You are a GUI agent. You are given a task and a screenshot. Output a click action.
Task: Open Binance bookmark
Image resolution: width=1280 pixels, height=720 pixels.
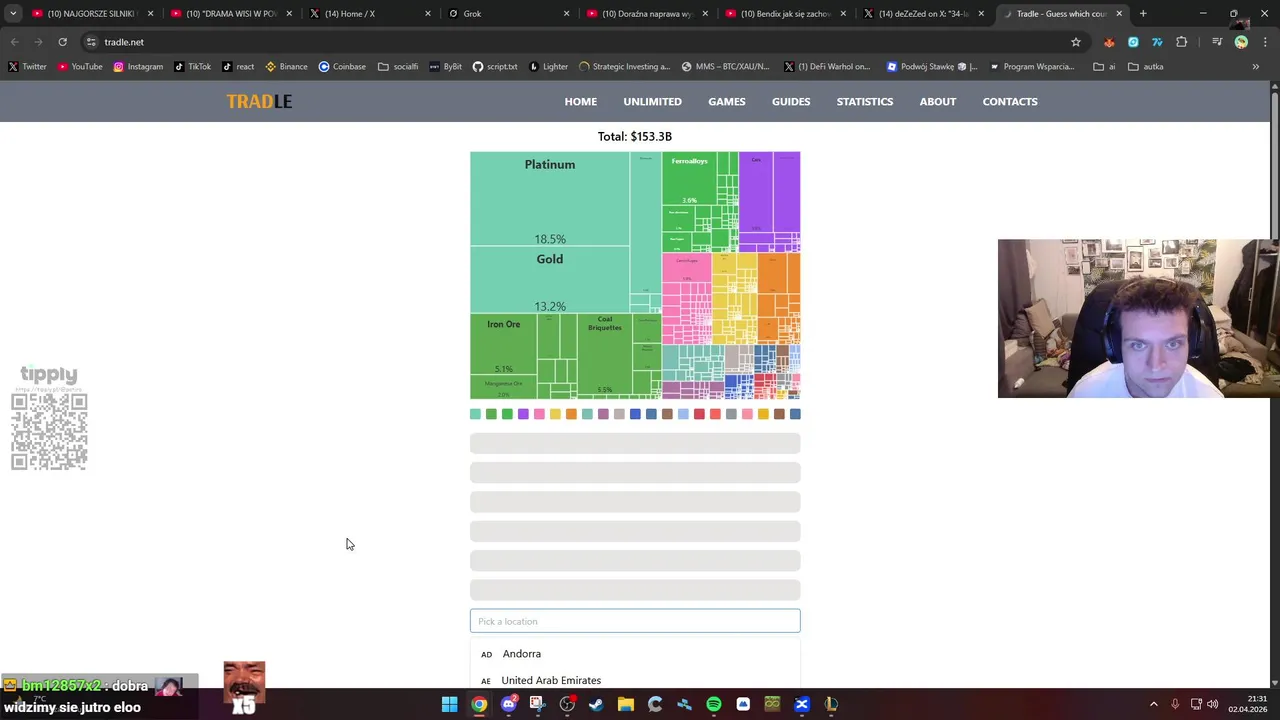click(286, 67)
